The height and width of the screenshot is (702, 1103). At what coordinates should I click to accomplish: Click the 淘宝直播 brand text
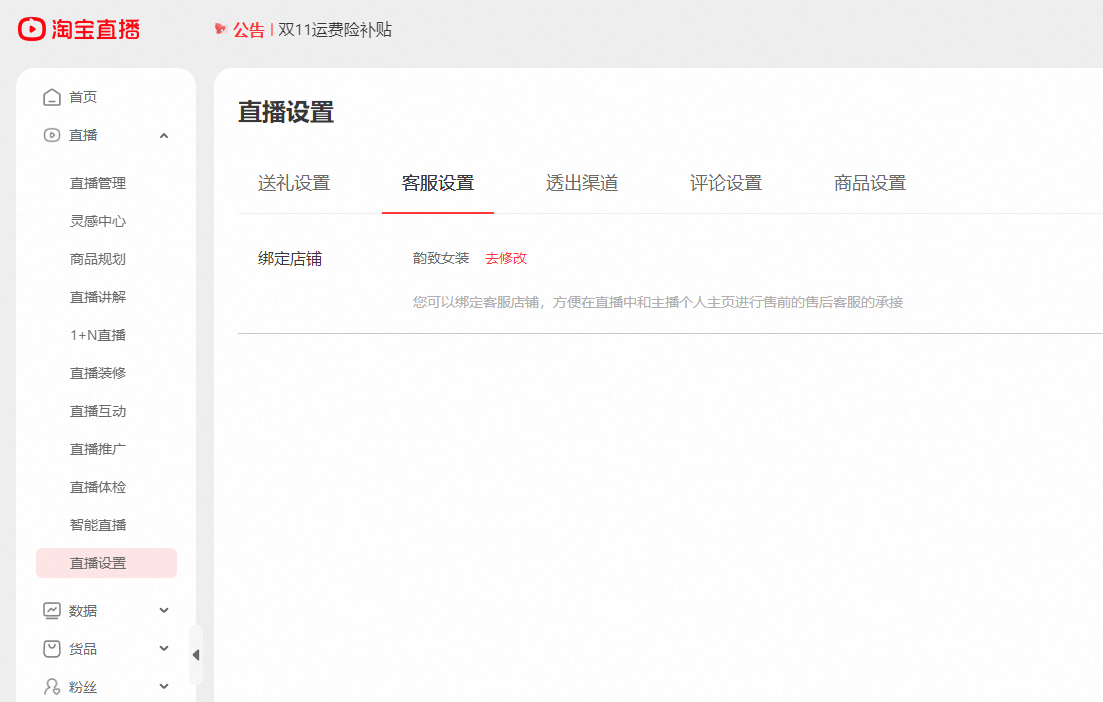[x=96, y=29]
